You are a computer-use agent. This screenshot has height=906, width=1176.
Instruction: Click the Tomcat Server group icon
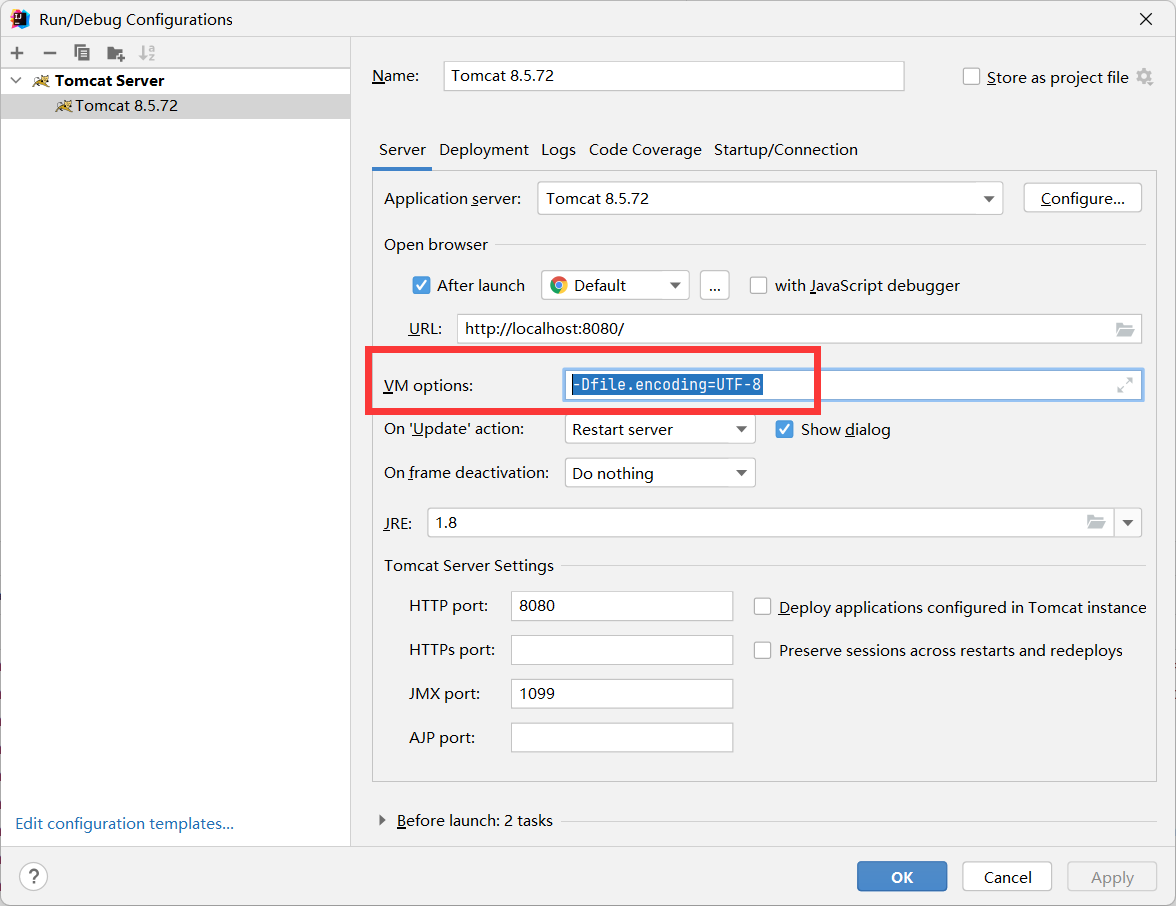[41, 81]
